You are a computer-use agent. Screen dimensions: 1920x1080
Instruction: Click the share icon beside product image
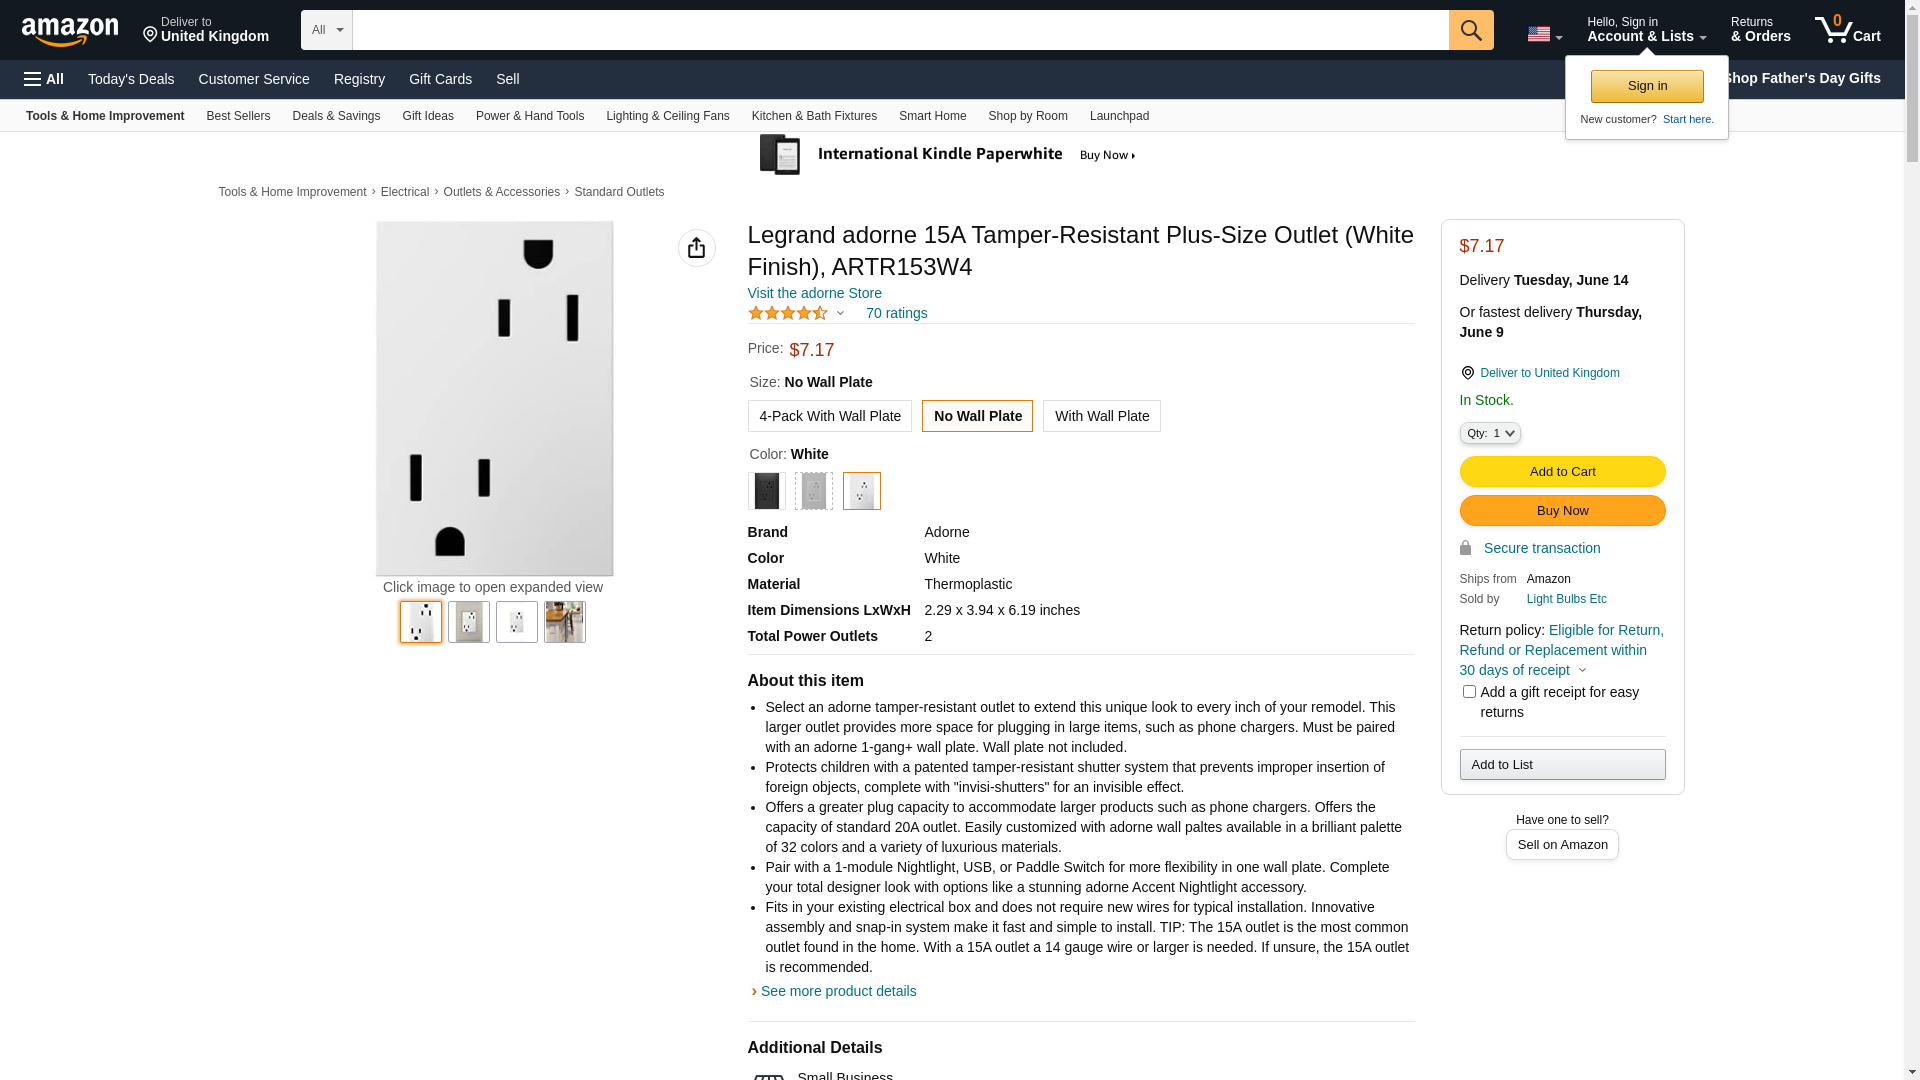point(696,248)
